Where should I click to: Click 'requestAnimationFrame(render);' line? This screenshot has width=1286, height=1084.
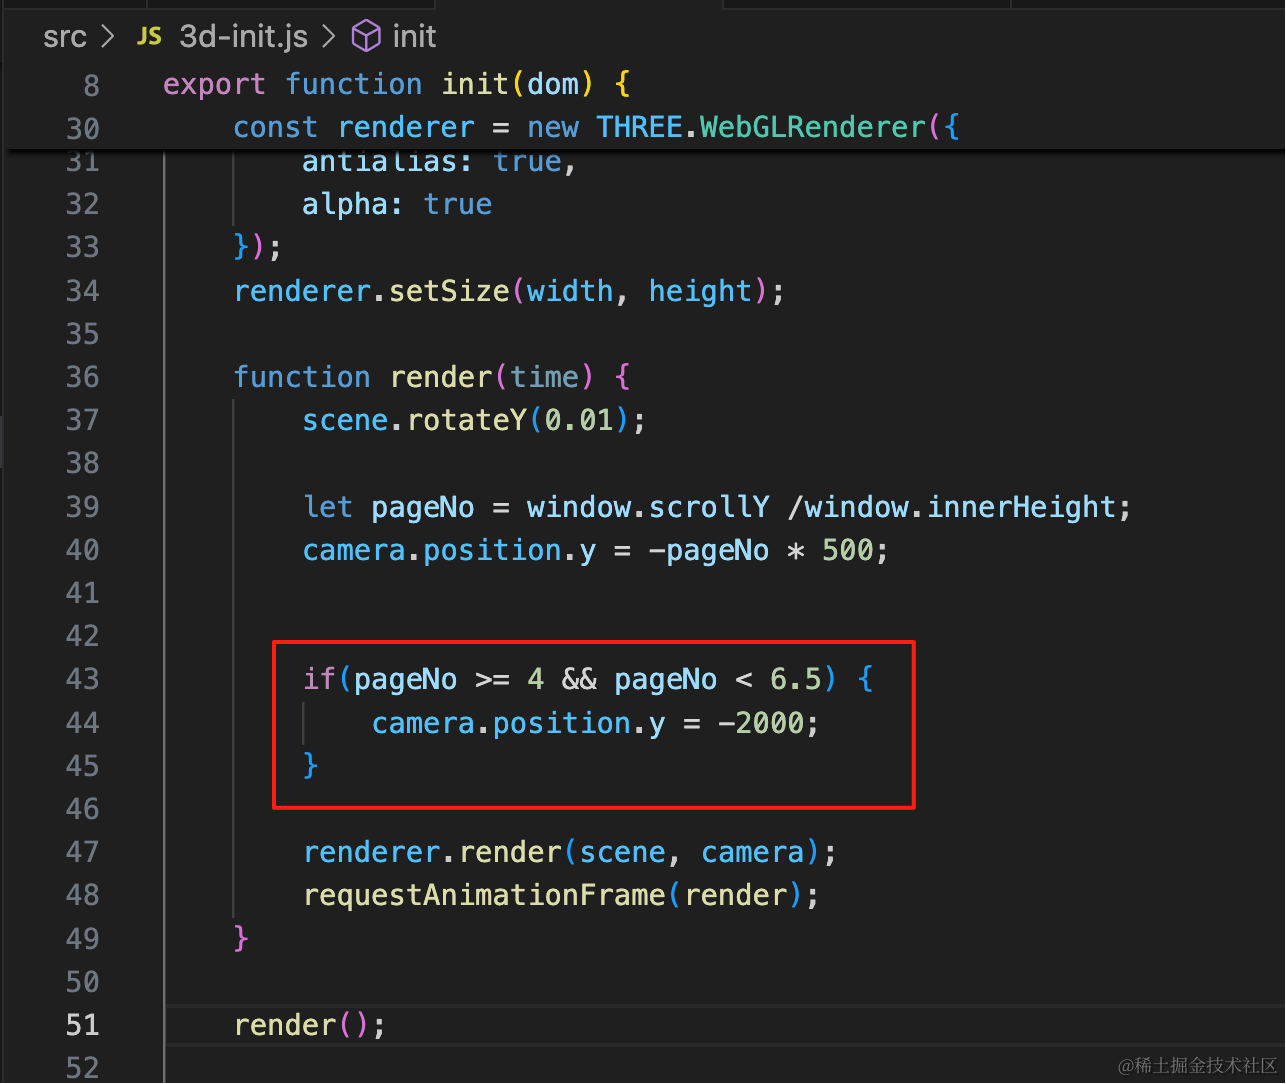pyautogui.click(x=561, y=895)
